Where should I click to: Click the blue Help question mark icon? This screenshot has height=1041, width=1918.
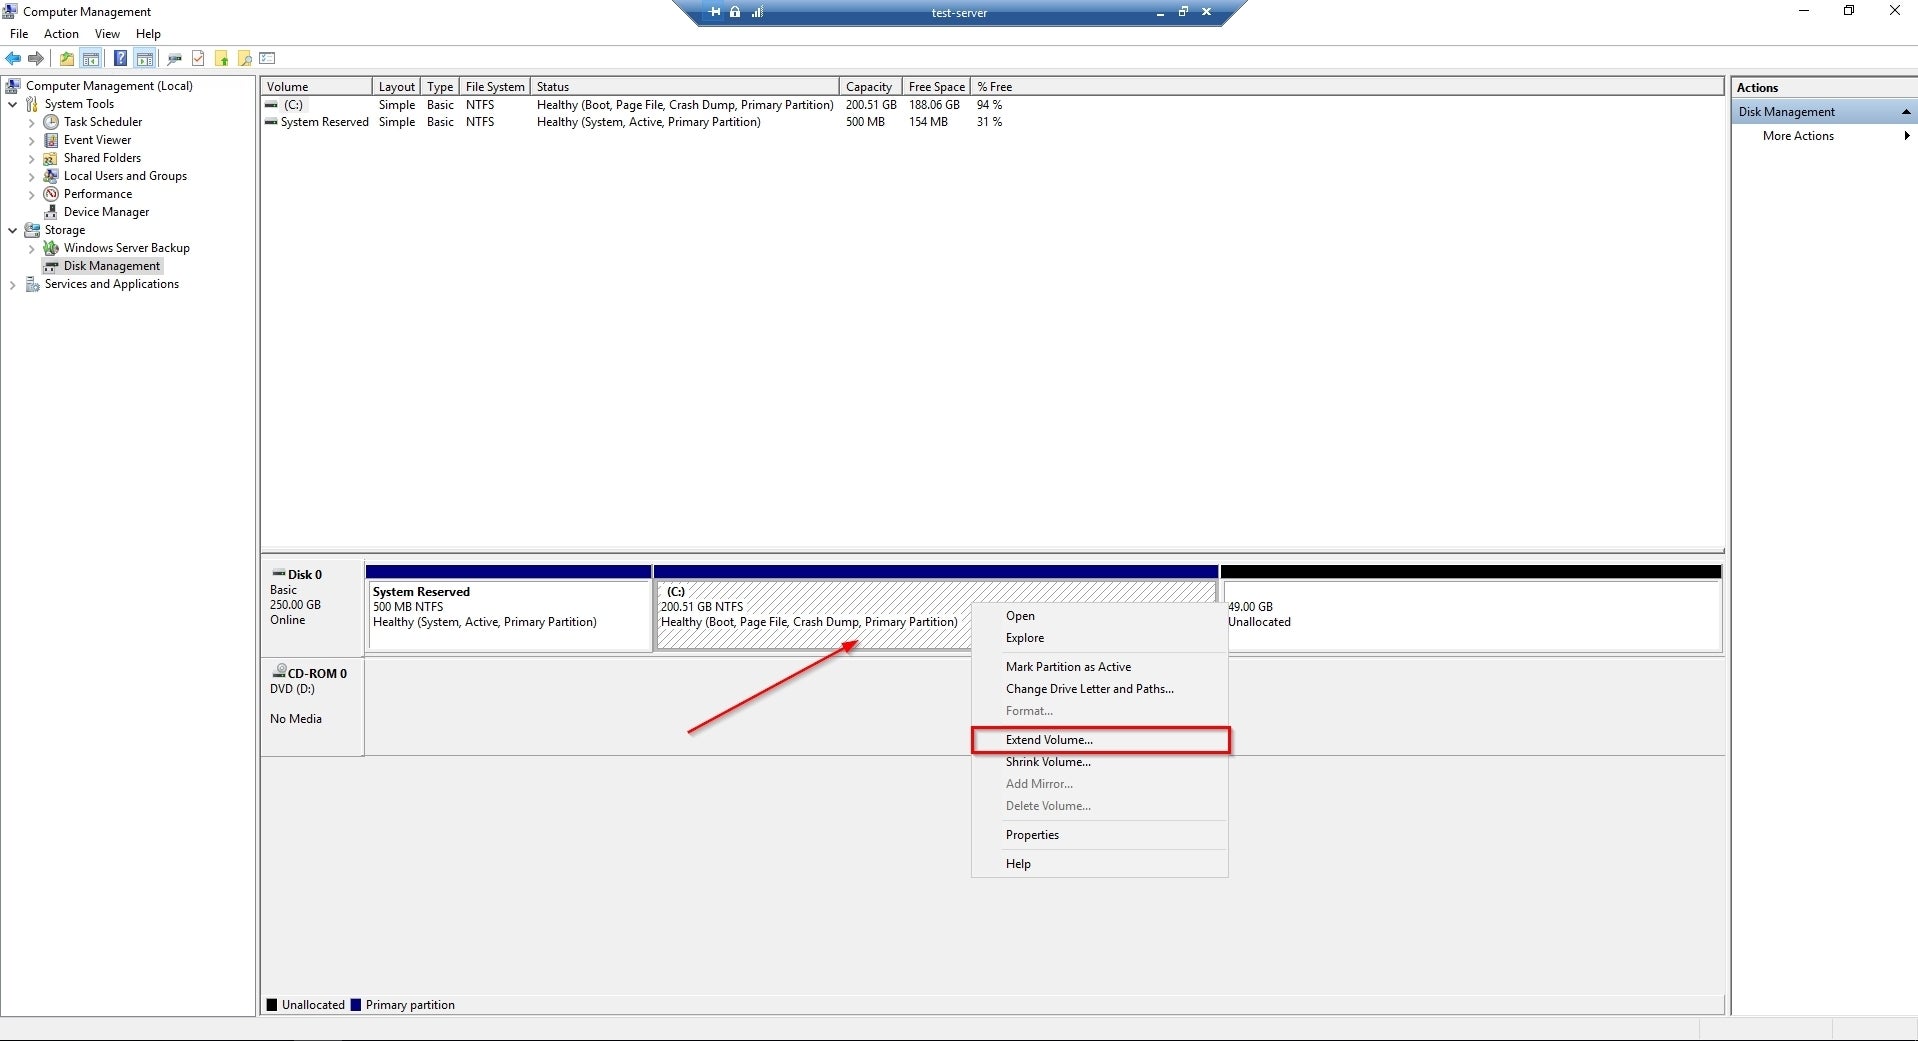coord(120,59)
